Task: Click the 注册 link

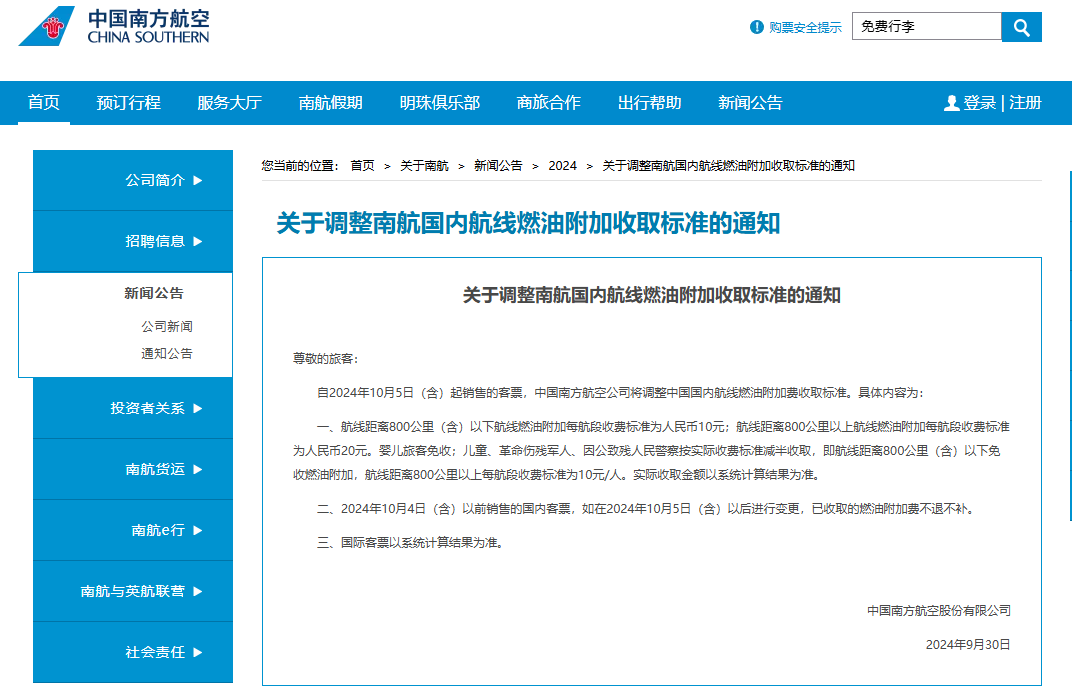Action: [1025, 103]
